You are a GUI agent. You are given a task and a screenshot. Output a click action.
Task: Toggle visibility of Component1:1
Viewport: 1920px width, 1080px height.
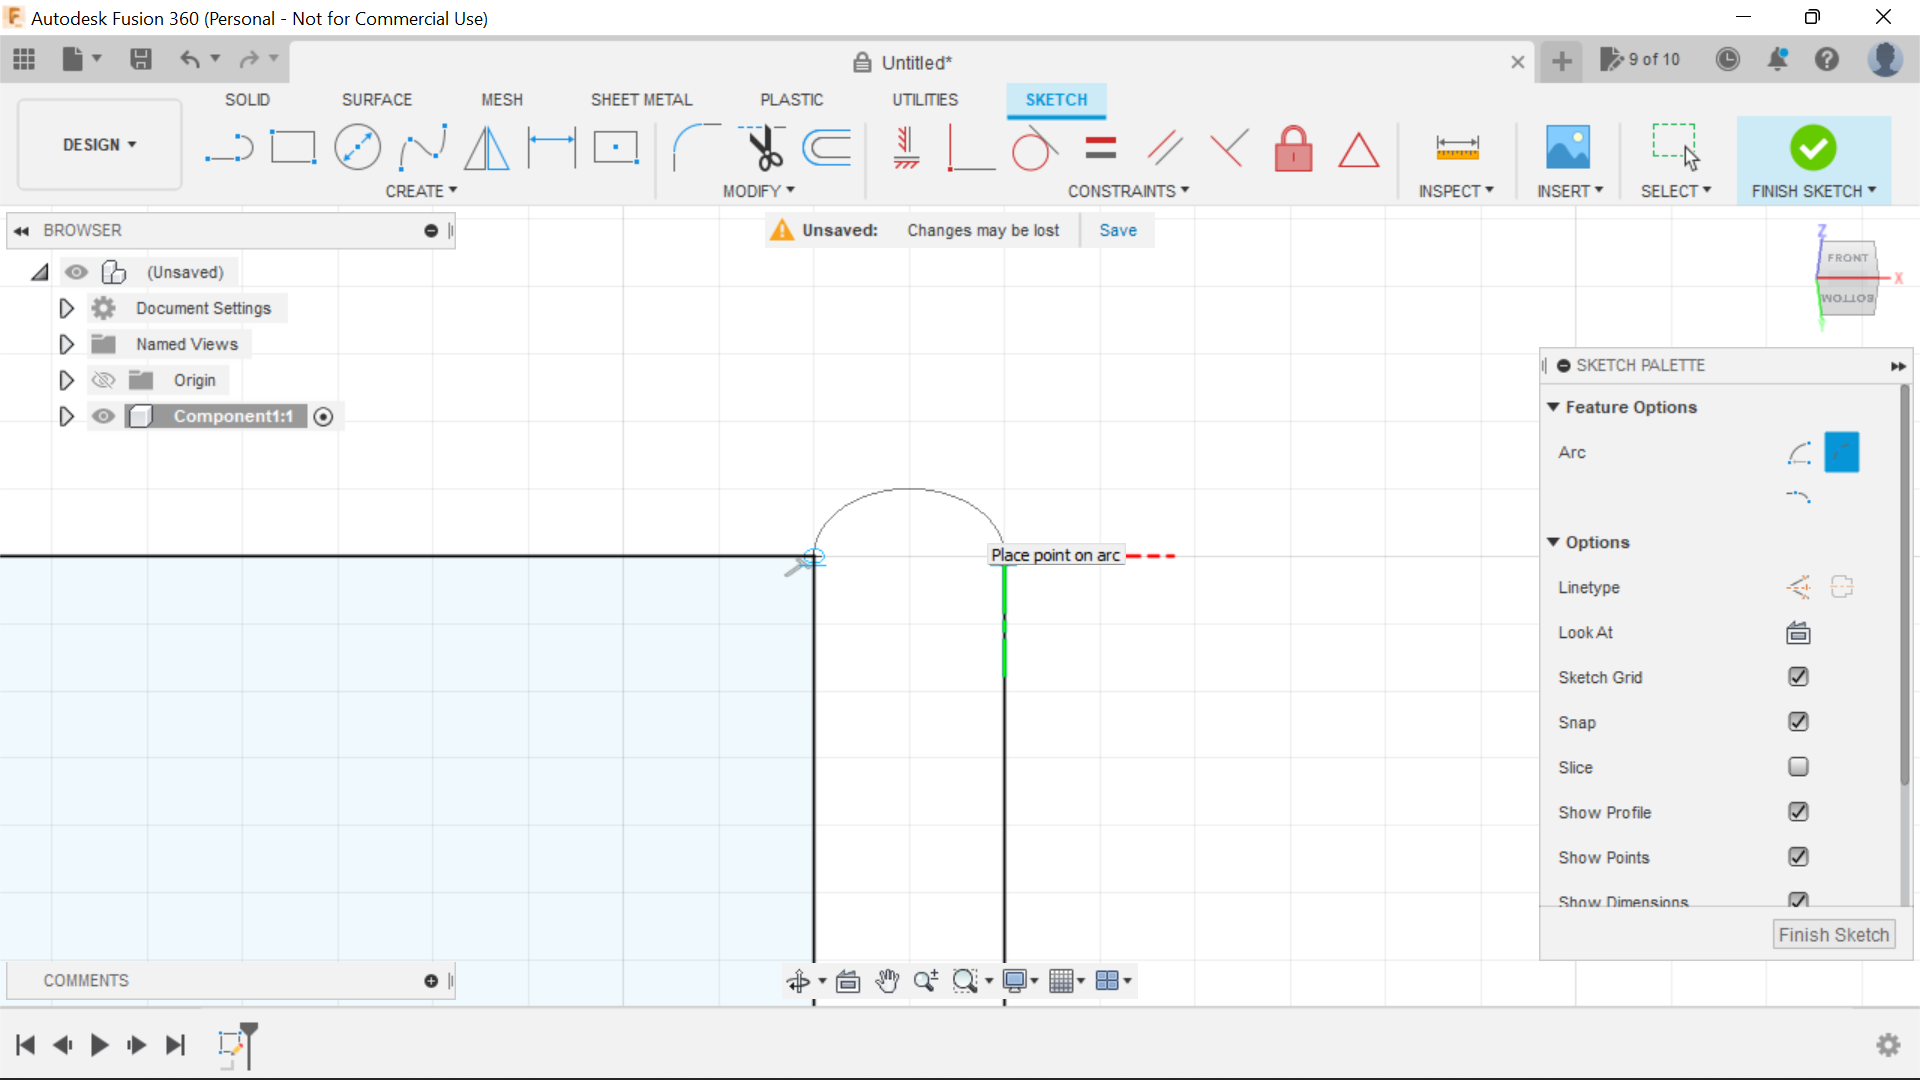[103, 416]
